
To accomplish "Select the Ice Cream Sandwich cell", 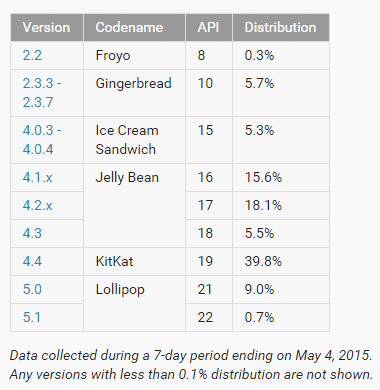I will (x=134, y=140).
